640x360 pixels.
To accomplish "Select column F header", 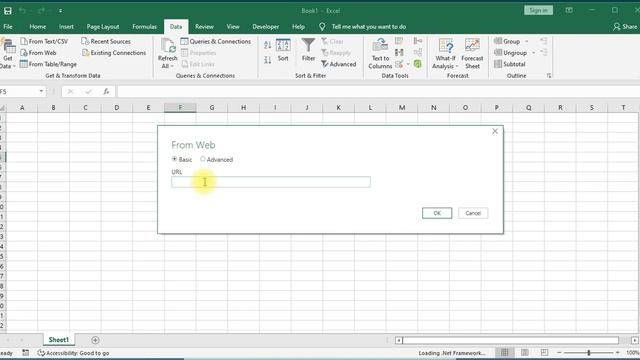I will [180, 108].
